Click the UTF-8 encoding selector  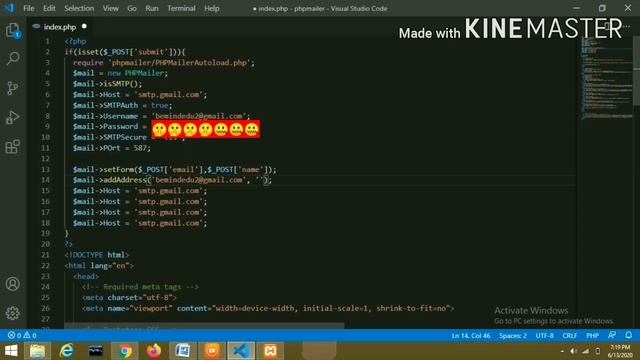click(544, 336)
